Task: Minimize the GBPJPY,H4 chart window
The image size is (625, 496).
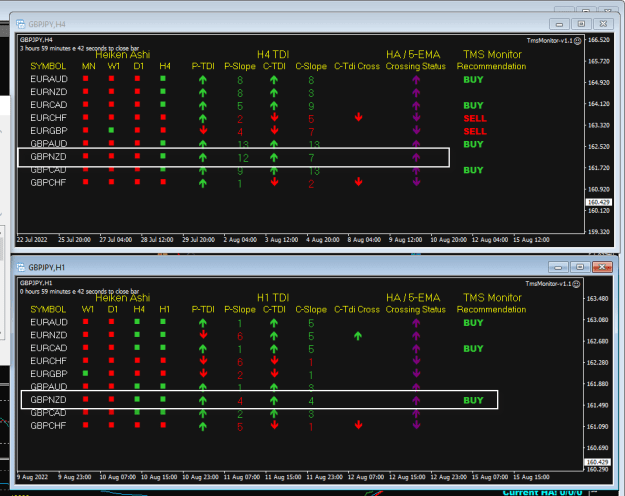Action: point(559,24)
